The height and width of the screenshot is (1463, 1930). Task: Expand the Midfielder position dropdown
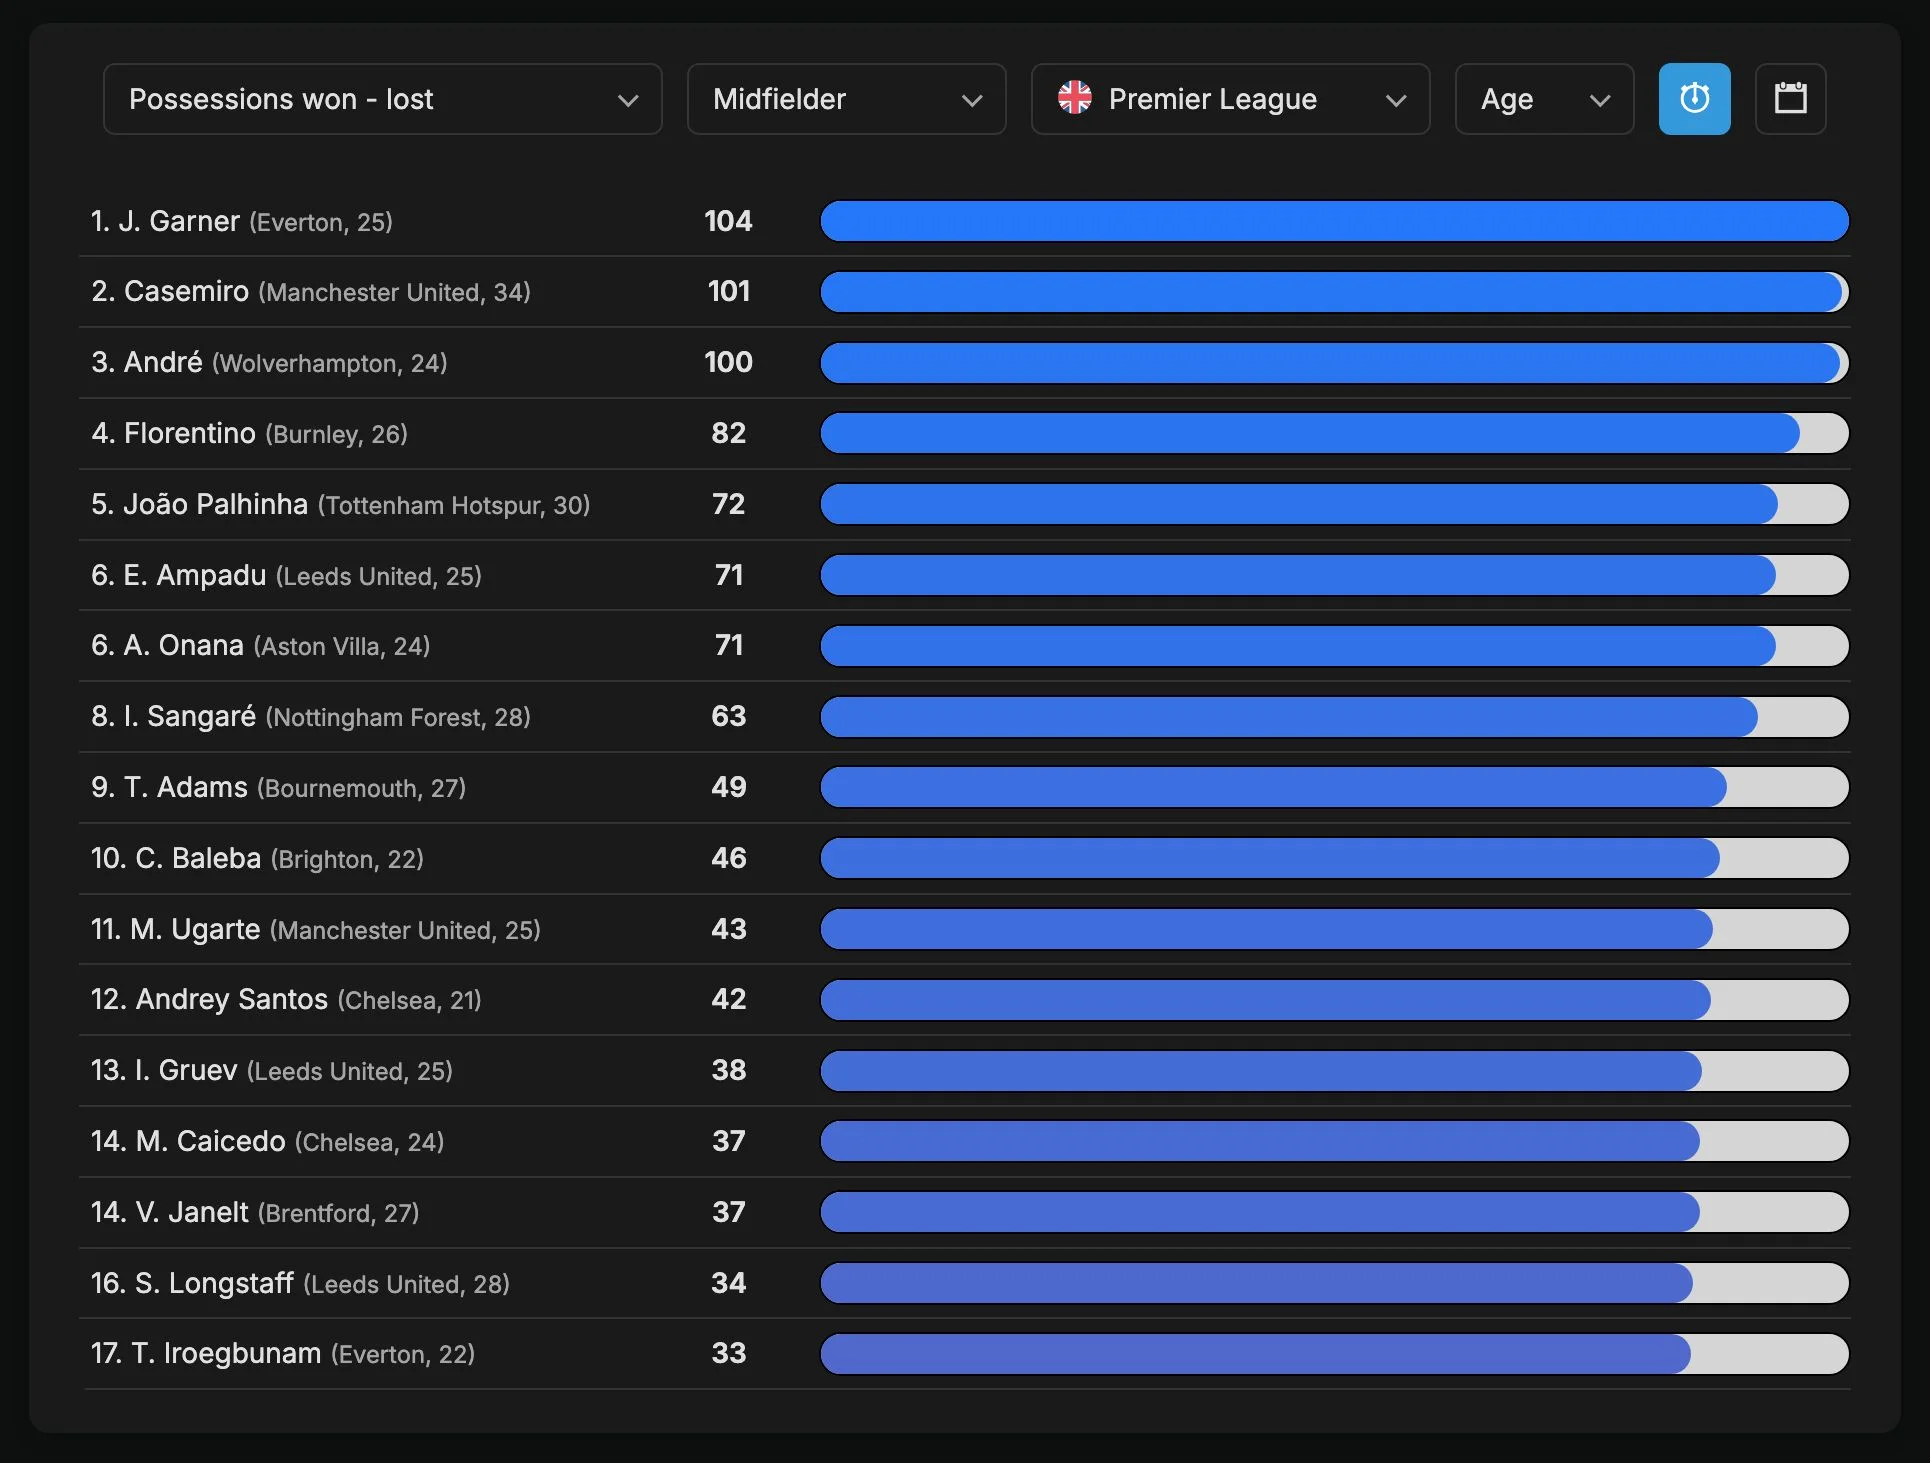[846, 99]
